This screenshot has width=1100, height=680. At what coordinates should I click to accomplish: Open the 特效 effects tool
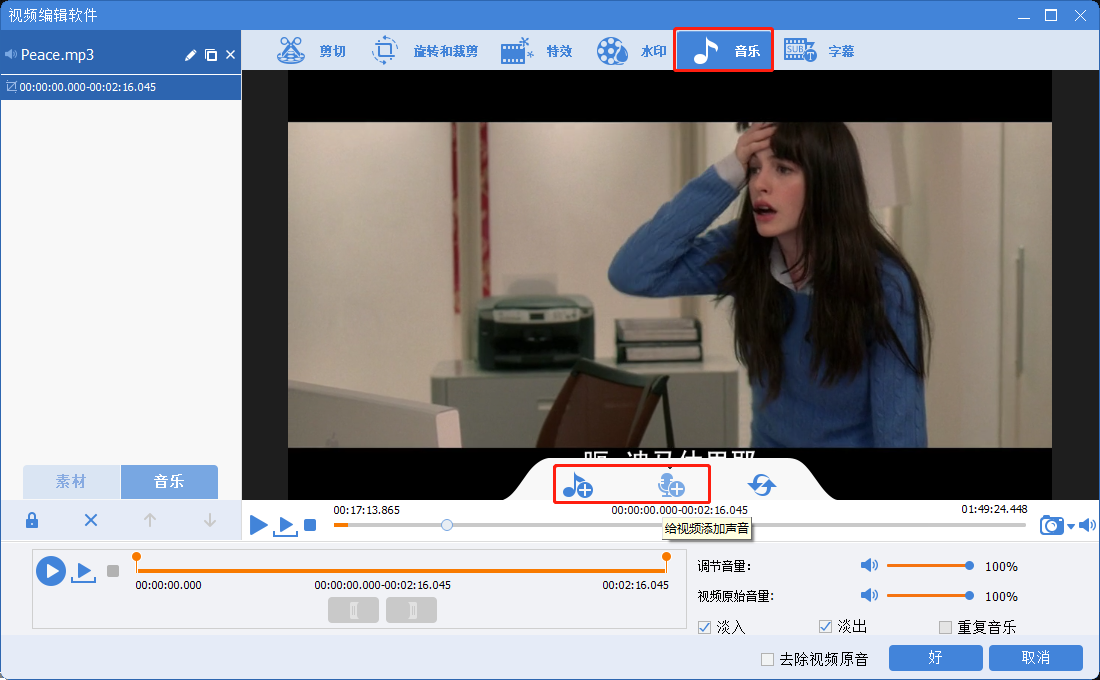coord(537,51)
